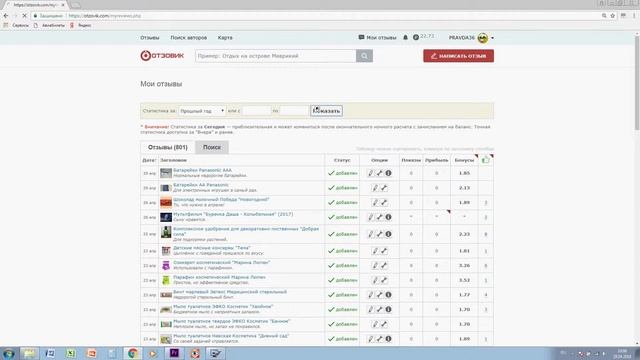
Task: Edit the Детские мясные консервы review
Action: (x=375, y=251)
